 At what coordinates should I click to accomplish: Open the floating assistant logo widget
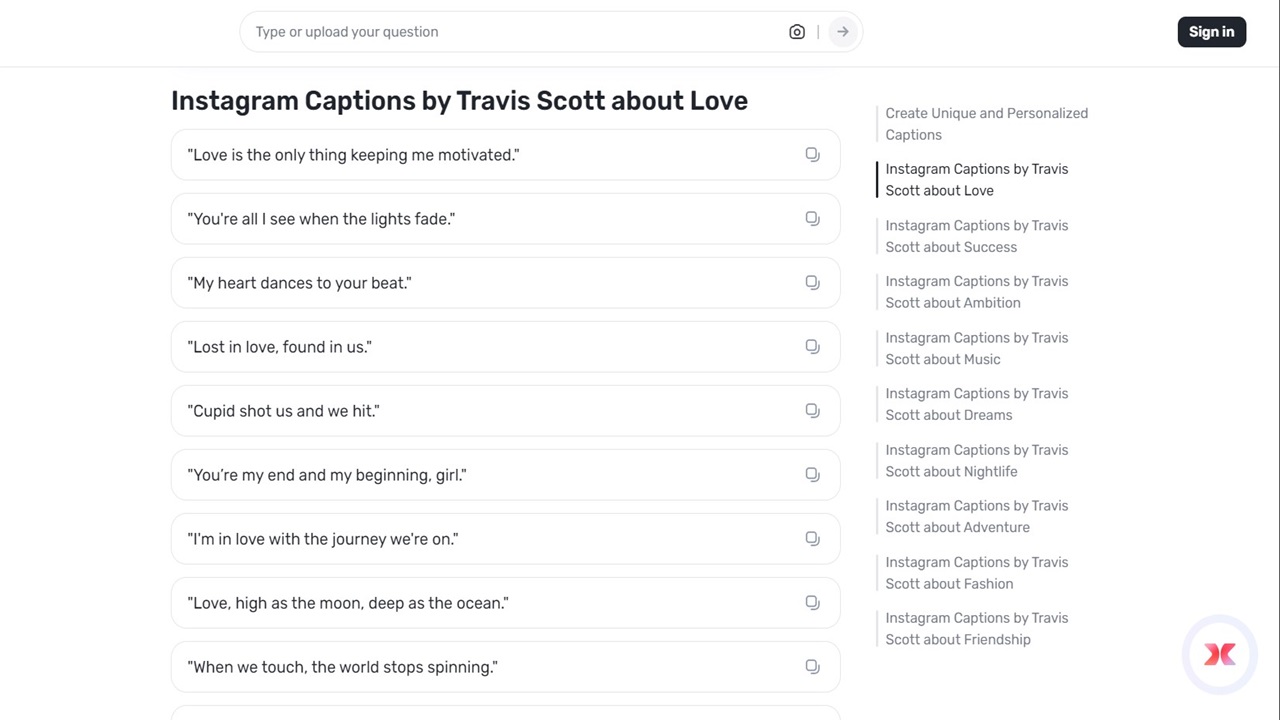coord(1220,654)
